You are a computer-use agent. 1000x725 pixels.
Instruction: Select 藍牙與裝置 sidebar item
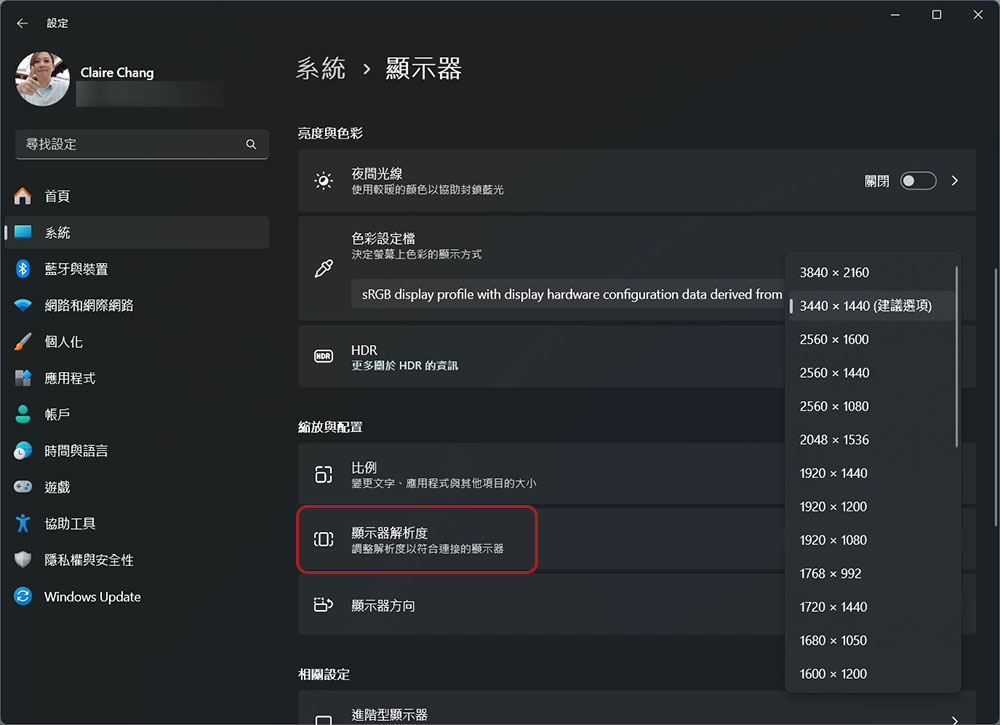[x=137, y=268]
